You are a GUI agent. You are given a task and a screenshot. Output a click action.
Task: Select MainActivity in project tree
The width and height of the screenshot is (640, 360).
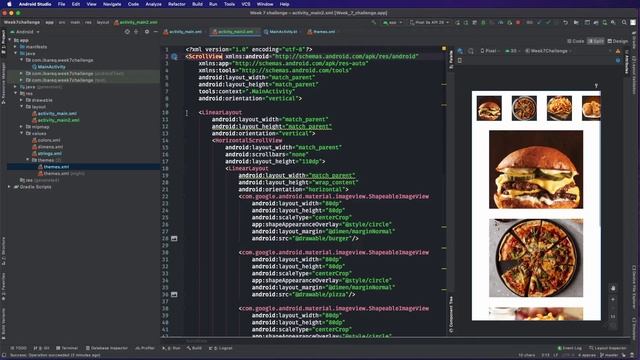[49, 67]
